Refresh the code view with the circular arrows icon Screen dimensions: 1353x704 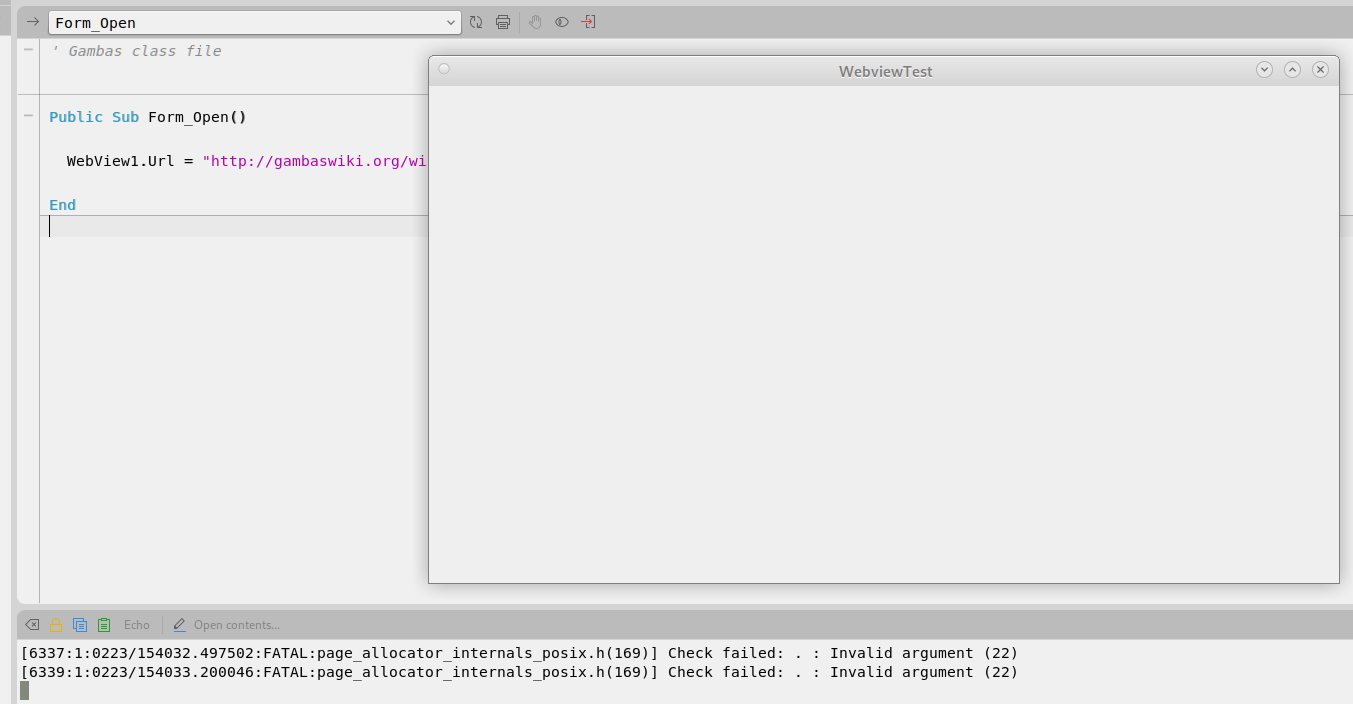(x=475, y=22)
